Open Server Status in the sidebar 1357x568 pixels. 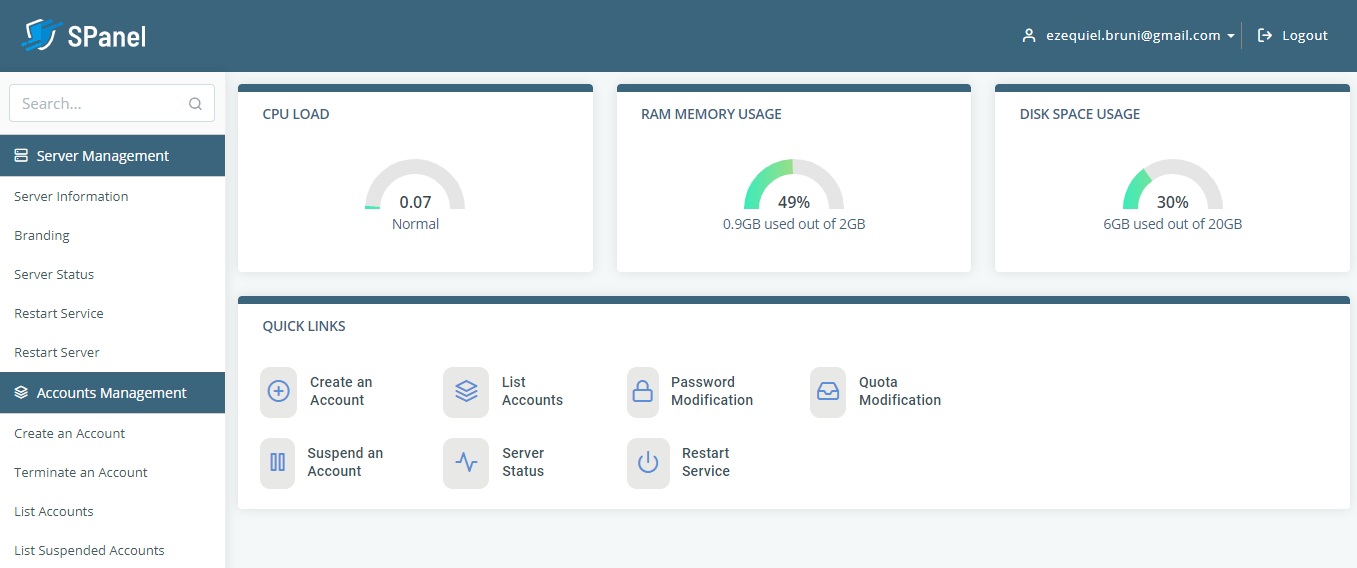pyautogui.click(x=54, y=275)
